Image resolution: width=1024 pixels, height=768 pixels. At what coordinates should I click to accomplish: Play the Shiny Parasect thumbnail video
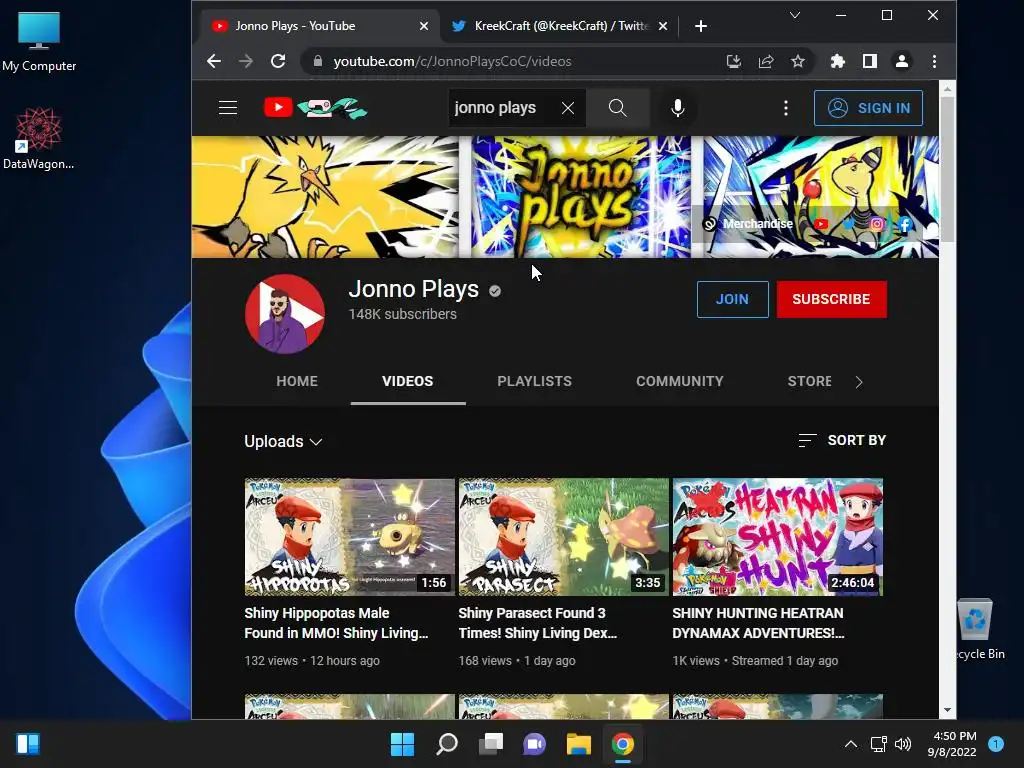point(564,537)
